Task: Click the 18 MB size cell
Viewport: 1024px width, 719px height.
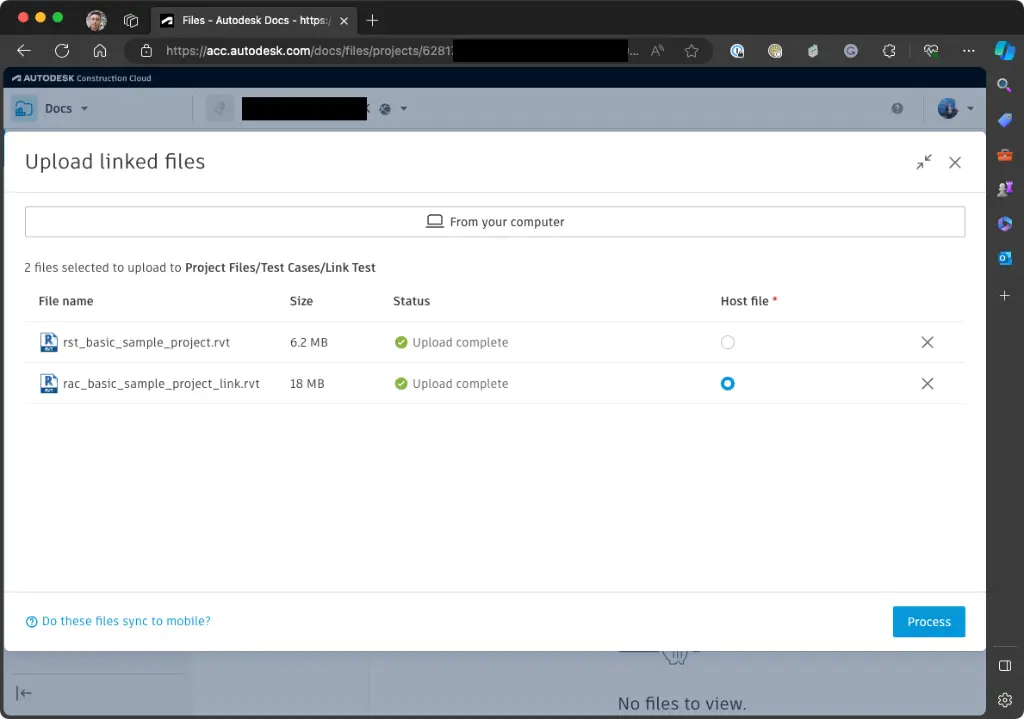Action: [x=307, y=383]
